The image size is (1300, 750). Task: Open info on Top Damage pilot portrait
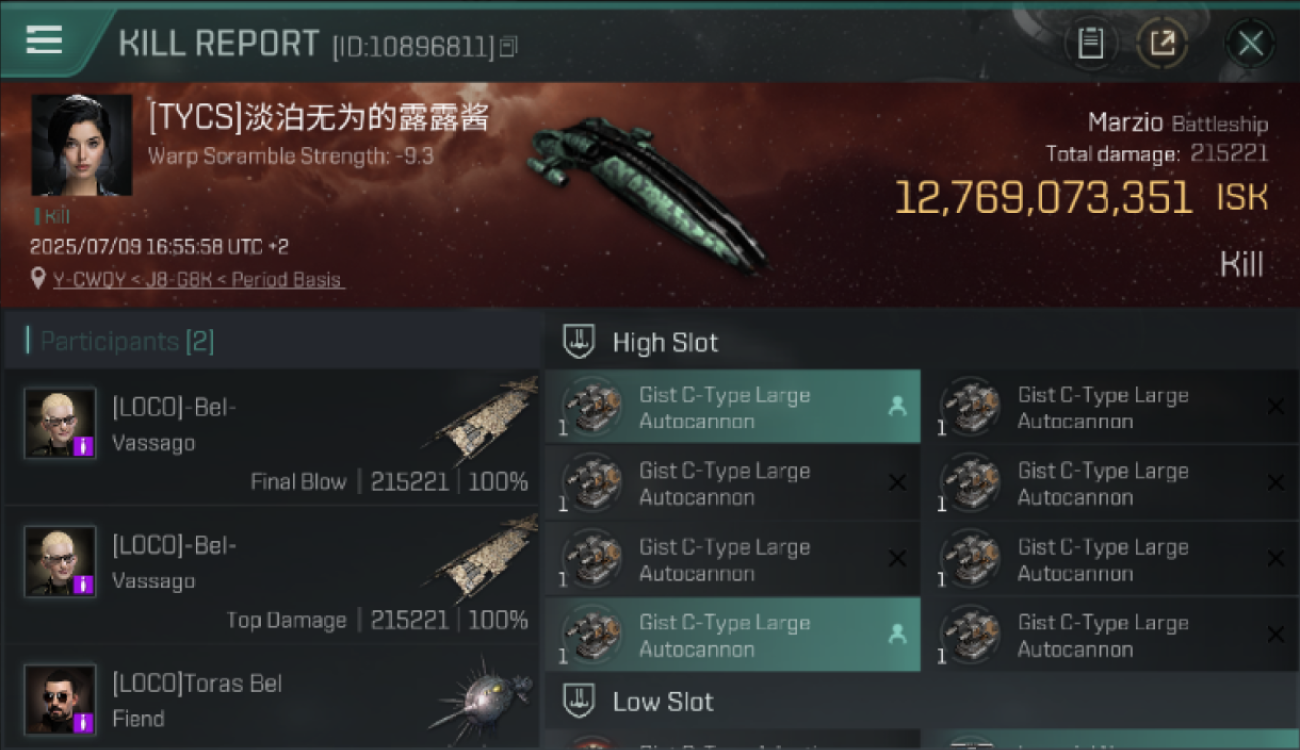click(x=60, y=561)
